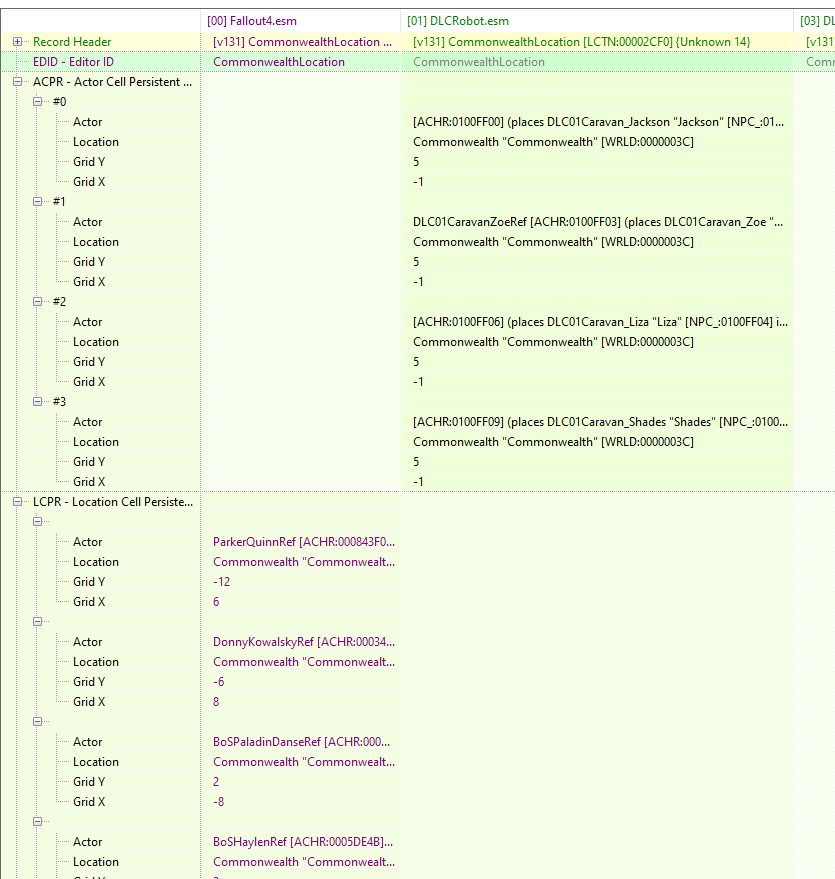Expand the Record Header row
The width and height of the screenshot is (835, 879).
[x=17, y=41]
